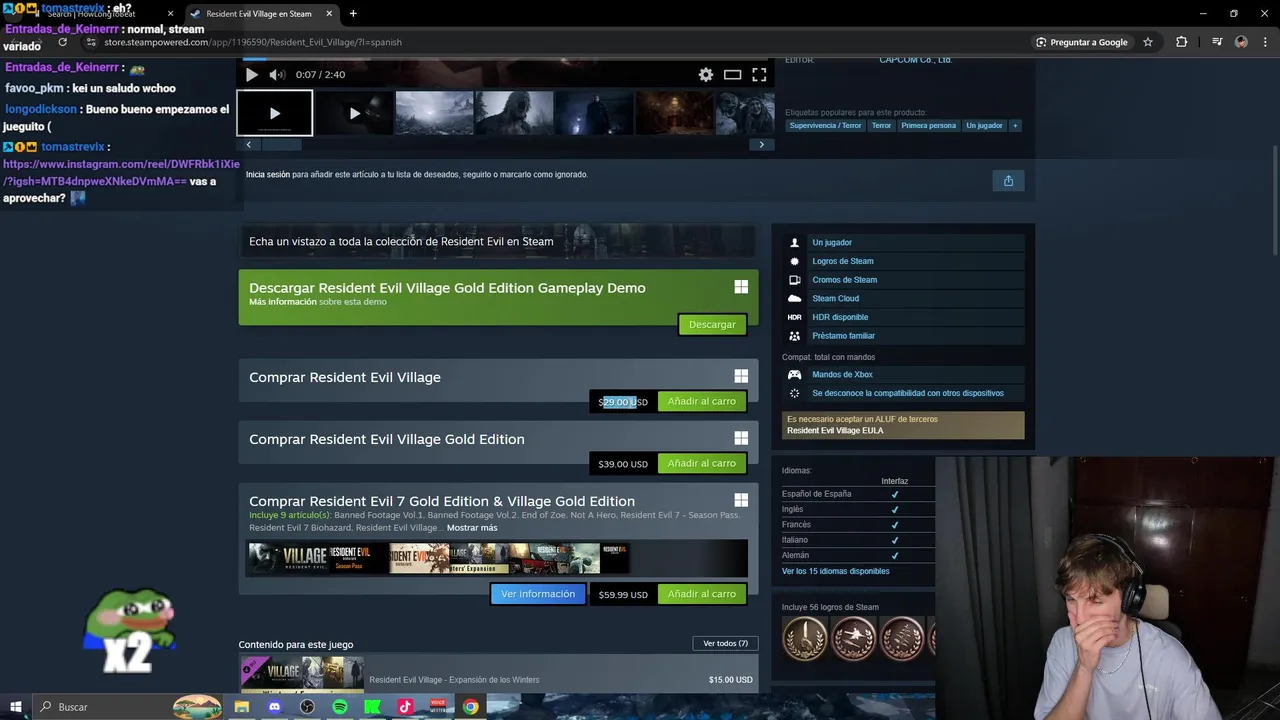Open OBS Studio from taskbar

click(x=307, y=707)
